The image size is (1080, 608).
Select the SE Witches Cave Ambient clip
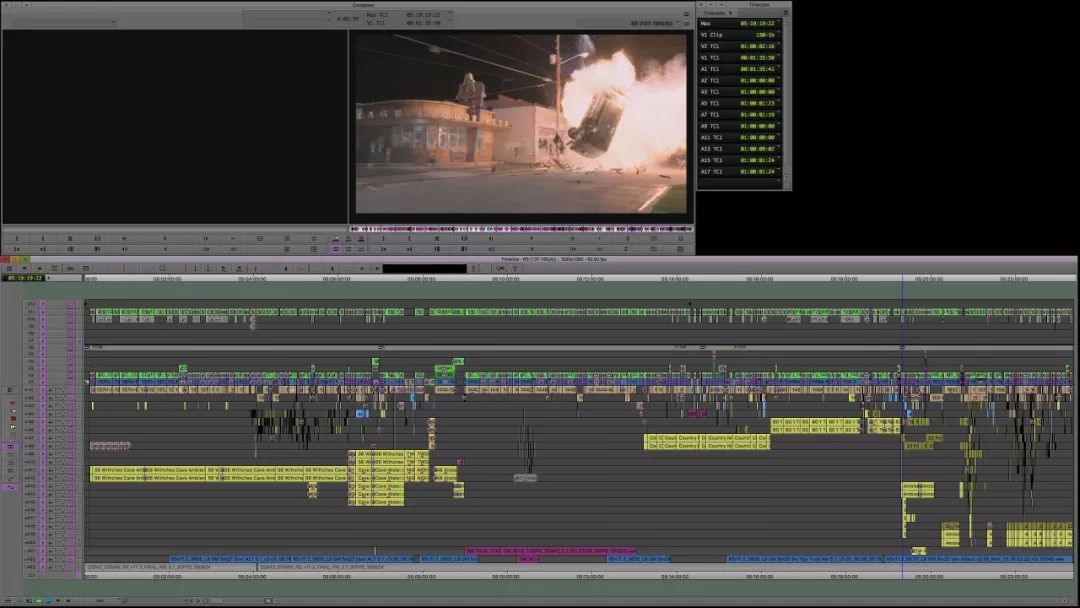point(118,470)
